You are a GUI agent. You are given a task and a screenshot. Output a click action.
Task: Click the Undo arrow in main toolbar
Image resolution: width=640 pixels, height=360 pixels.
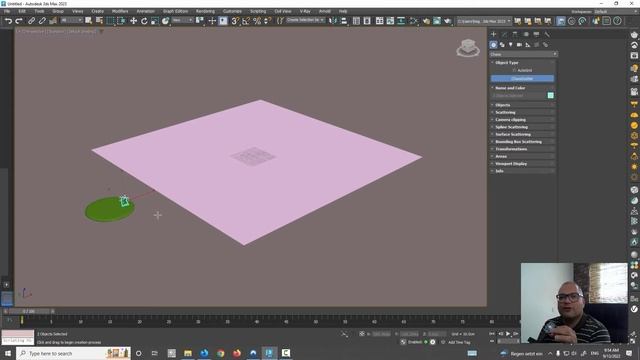9,21
